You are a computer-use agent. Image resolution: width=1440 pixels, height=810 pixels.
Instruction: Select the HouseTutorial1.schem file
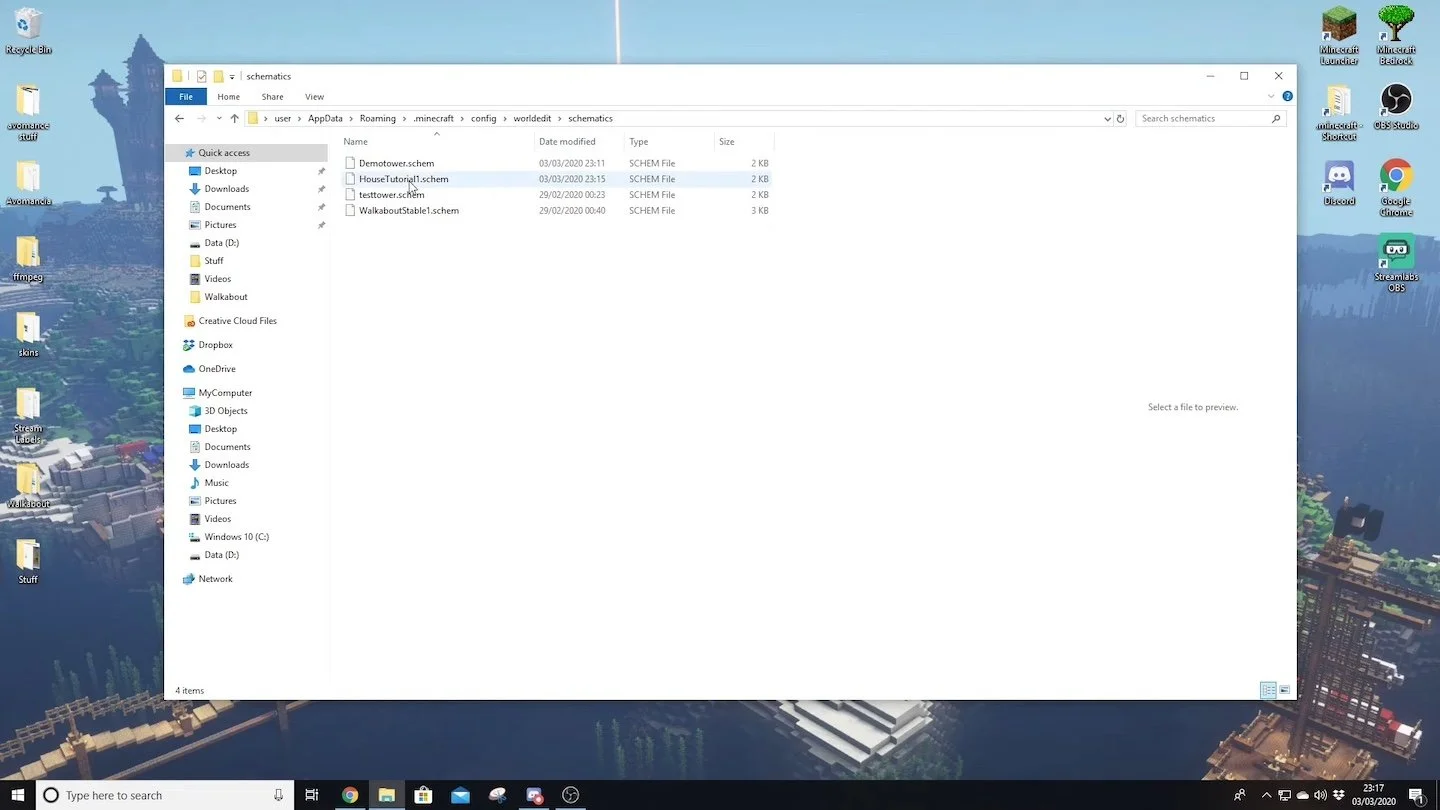tap(403, 179)
